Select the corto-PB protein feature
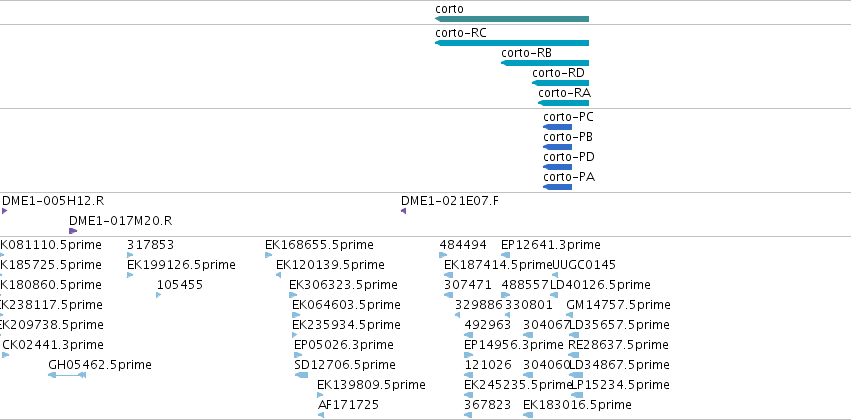Screen dimensions: 851x420 [557, 147]
